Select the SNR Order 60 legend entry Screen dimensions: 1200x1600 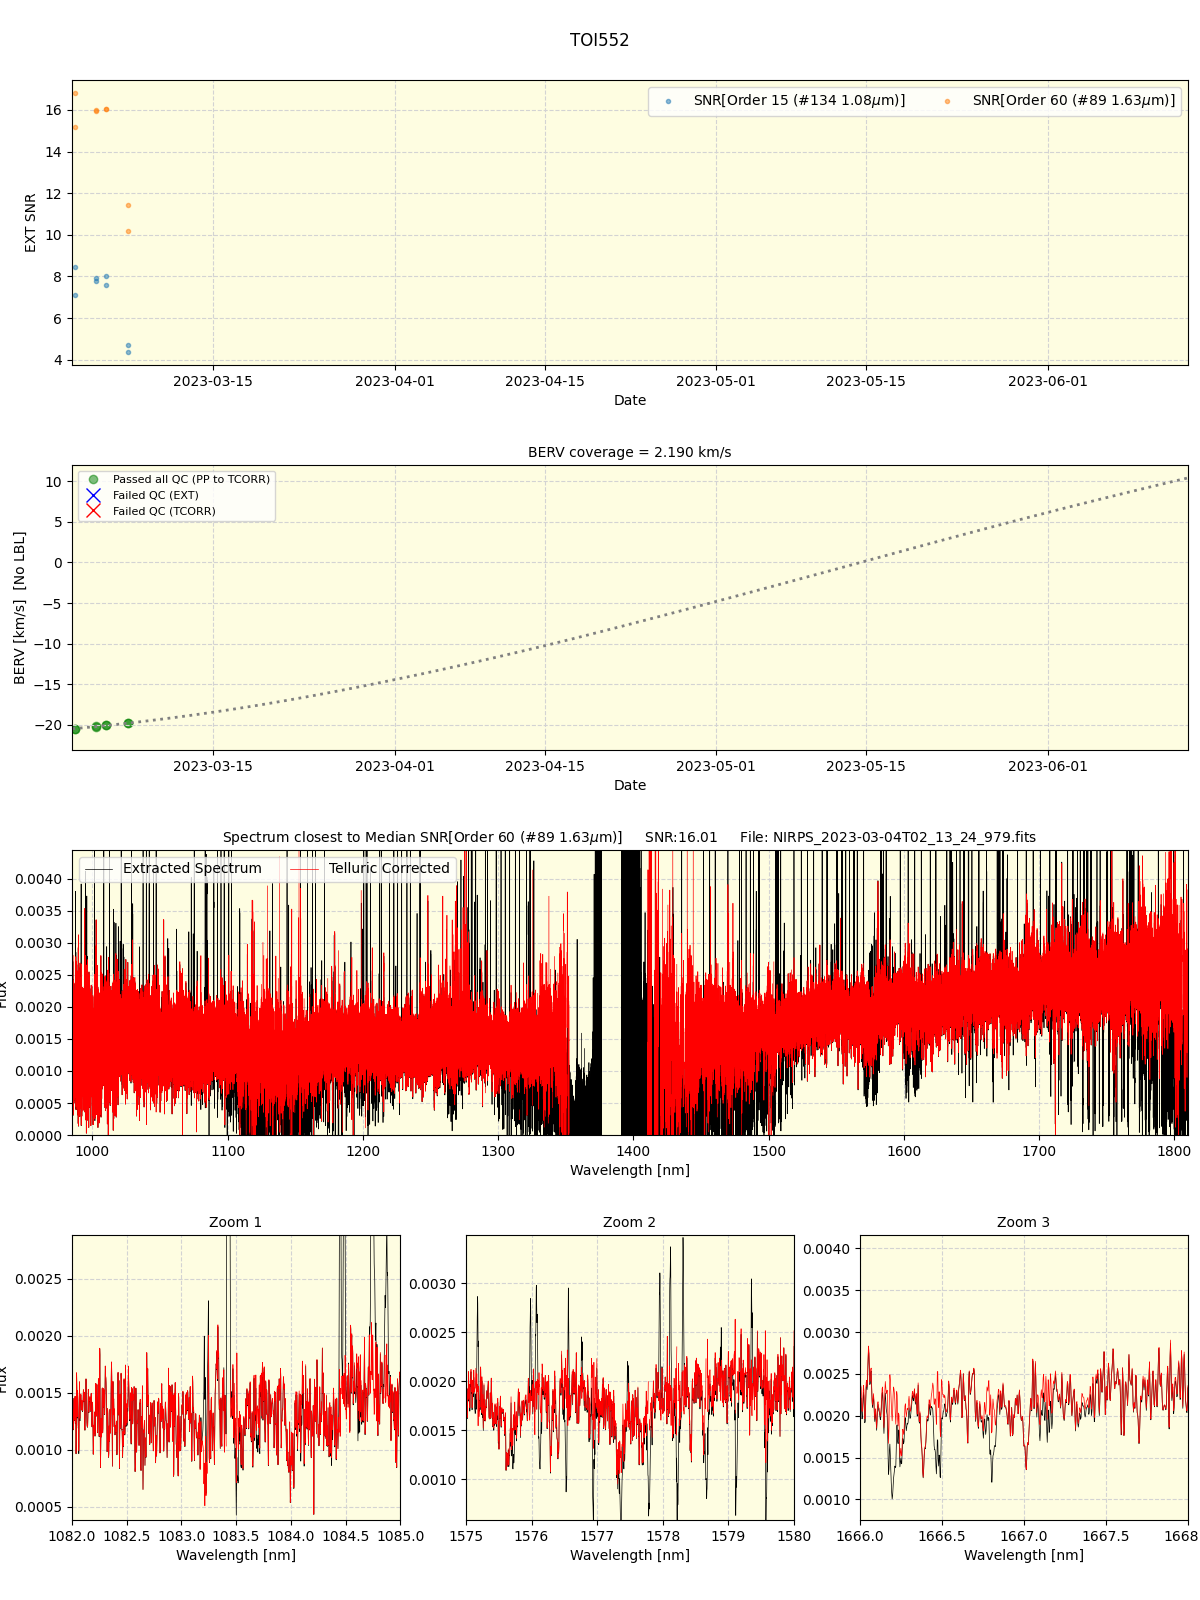pyautogui.click(x=1060, y=101)
